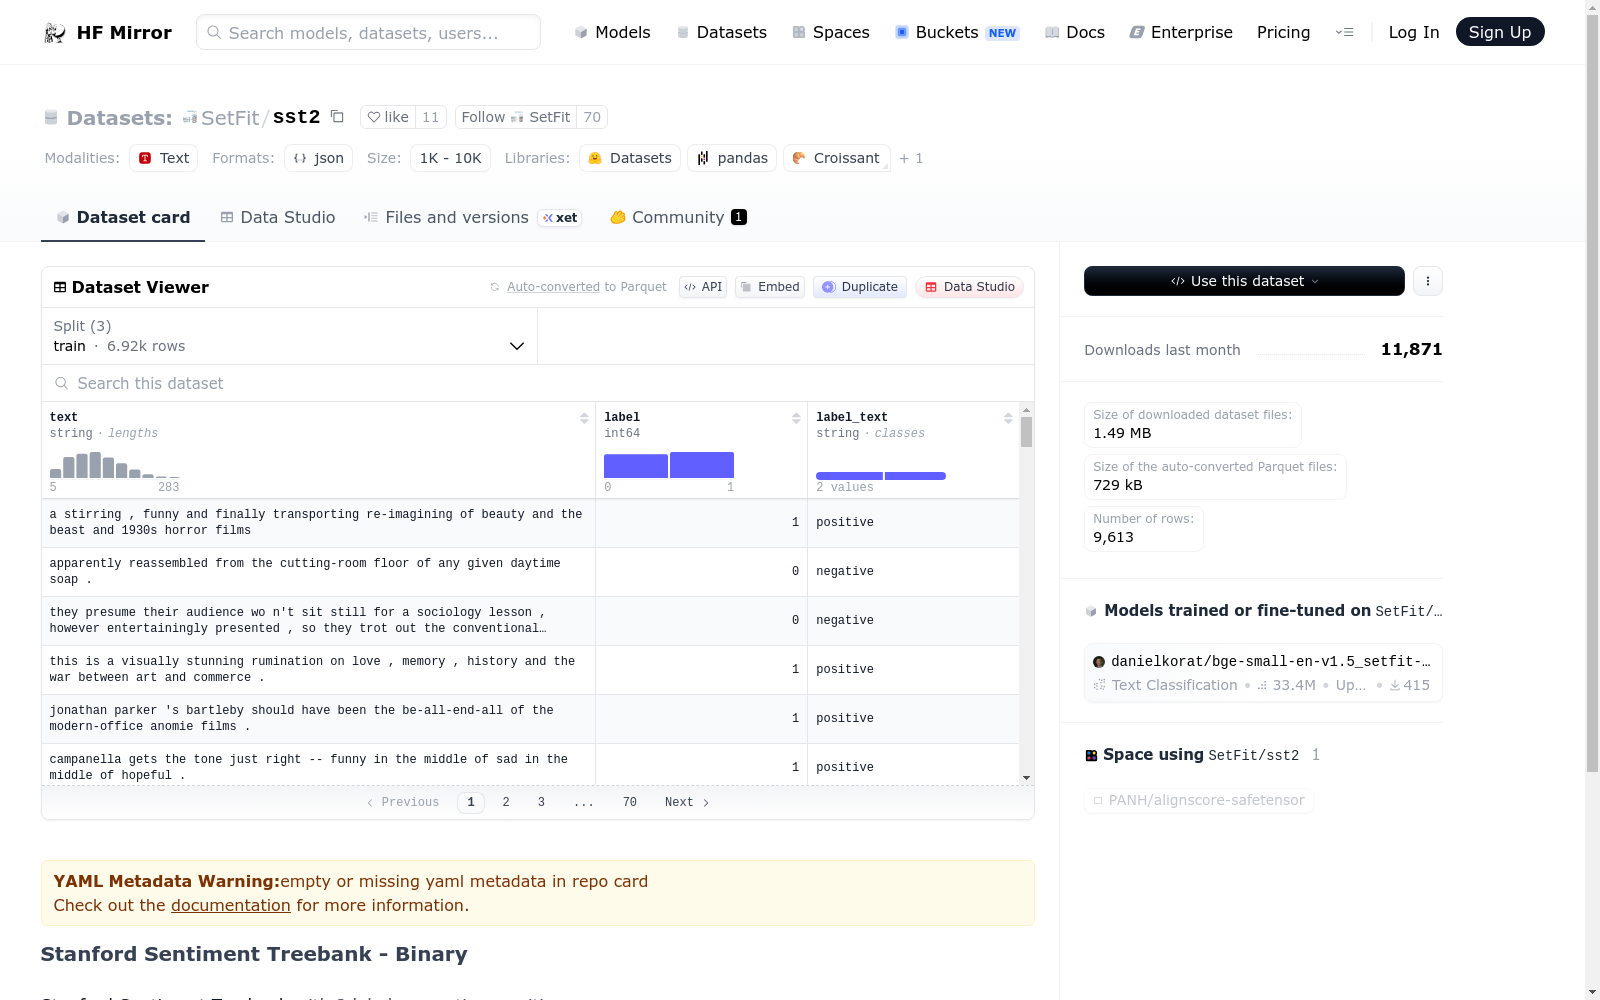Viewport: 1600px width, 1000px height.
Task: Select the json format tag
Action: click(318, 158)
